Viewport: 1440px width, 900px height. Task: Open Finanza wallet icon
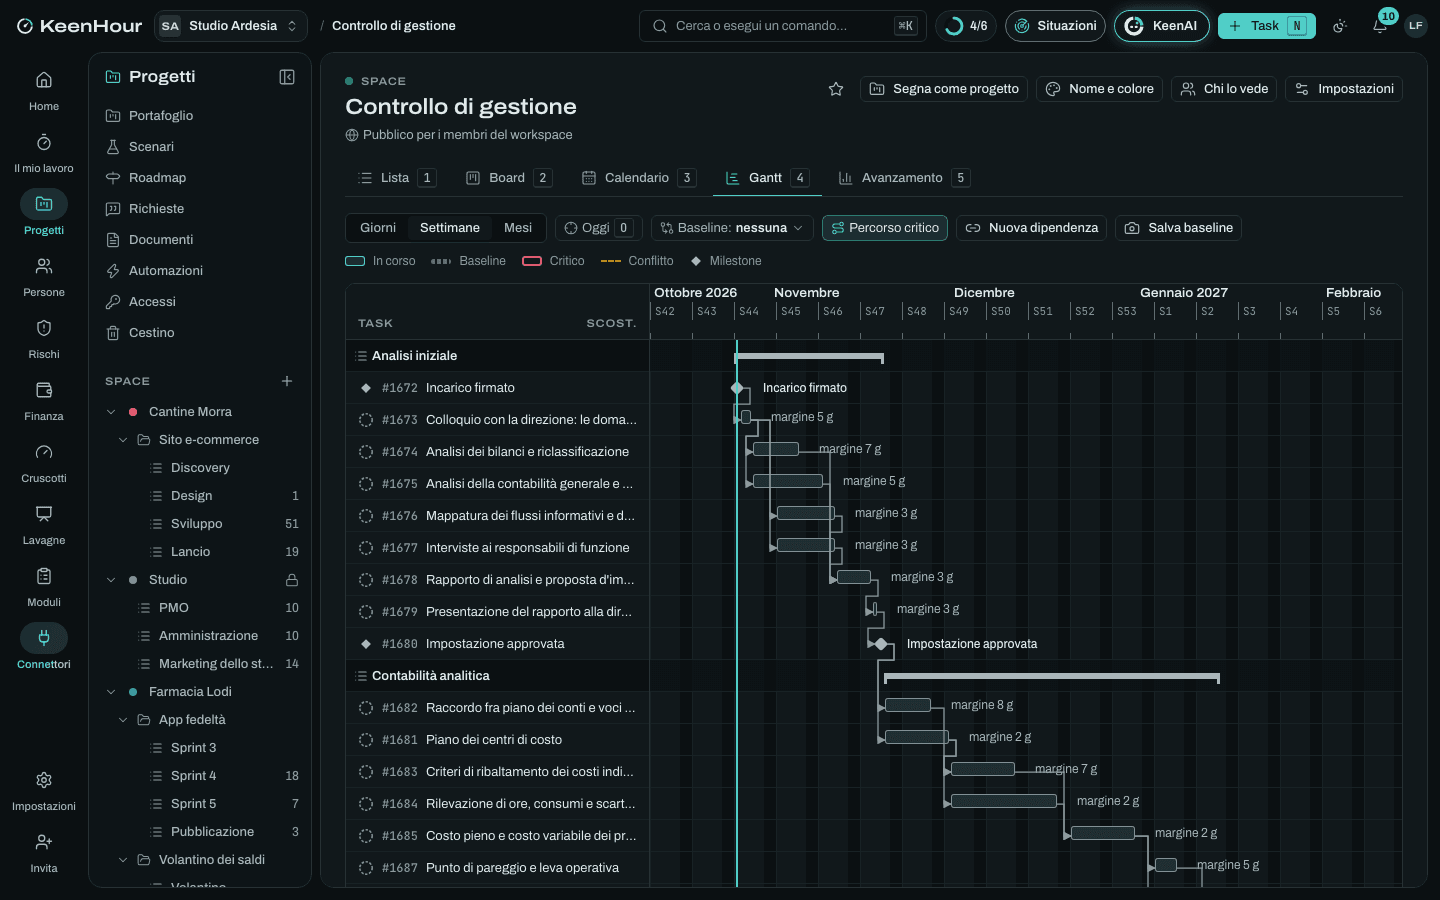coord(44,390)
